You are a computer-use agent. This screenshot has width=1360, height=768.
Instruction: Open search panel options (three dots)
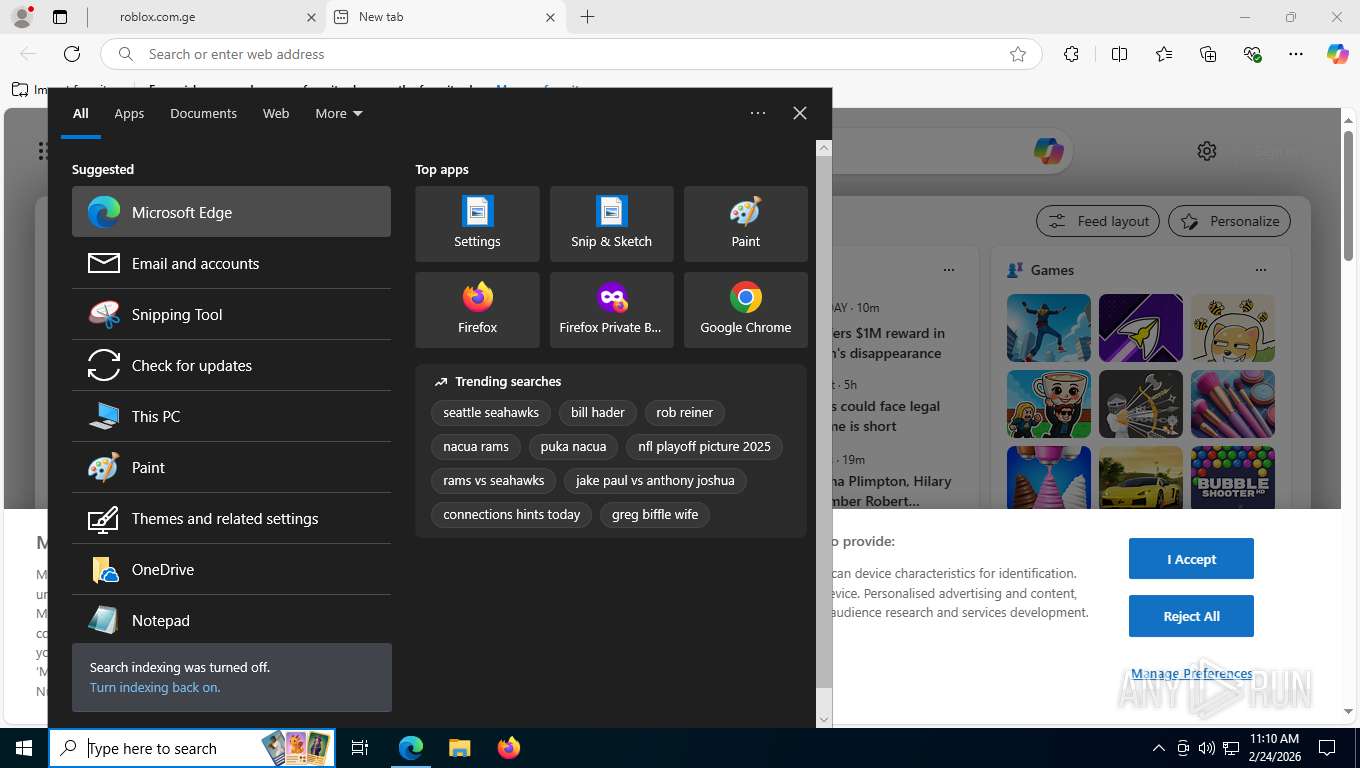[758, 113]
